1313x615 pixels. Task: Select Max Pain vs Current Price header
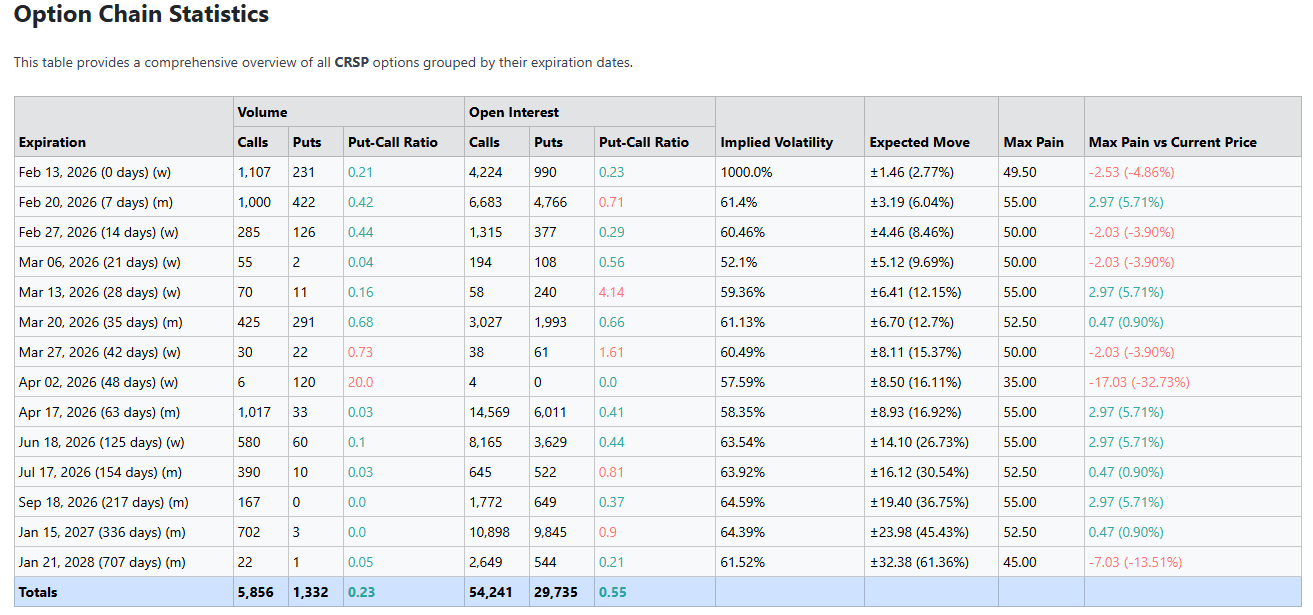click(x=1172, y=142)
